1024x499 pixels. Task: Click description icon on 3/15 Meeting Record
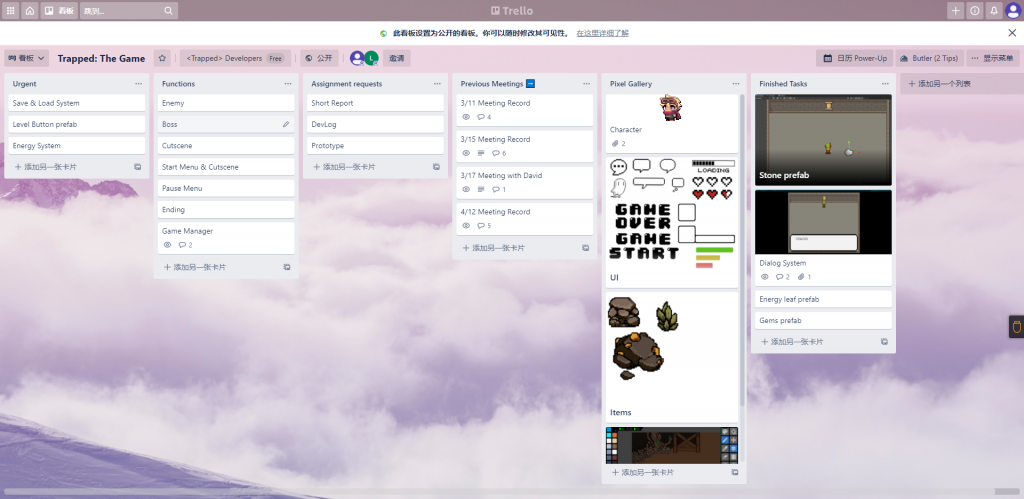481,153
